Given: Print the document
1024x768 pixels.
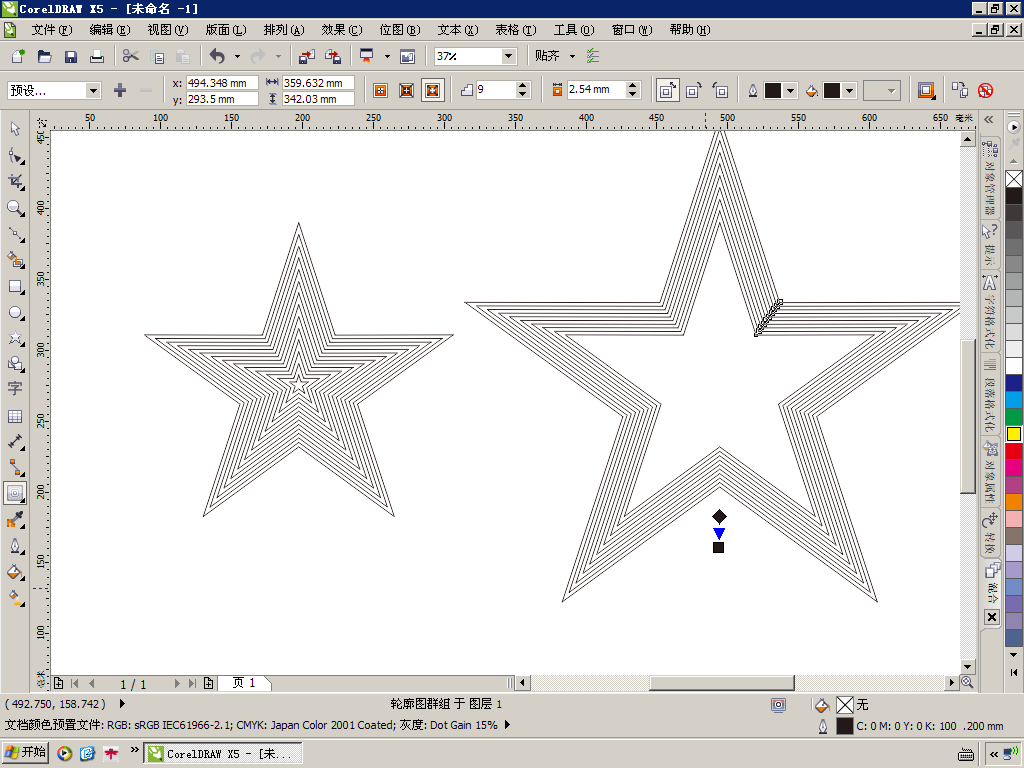Looking at the screenshot, I should tap(97, 56).
